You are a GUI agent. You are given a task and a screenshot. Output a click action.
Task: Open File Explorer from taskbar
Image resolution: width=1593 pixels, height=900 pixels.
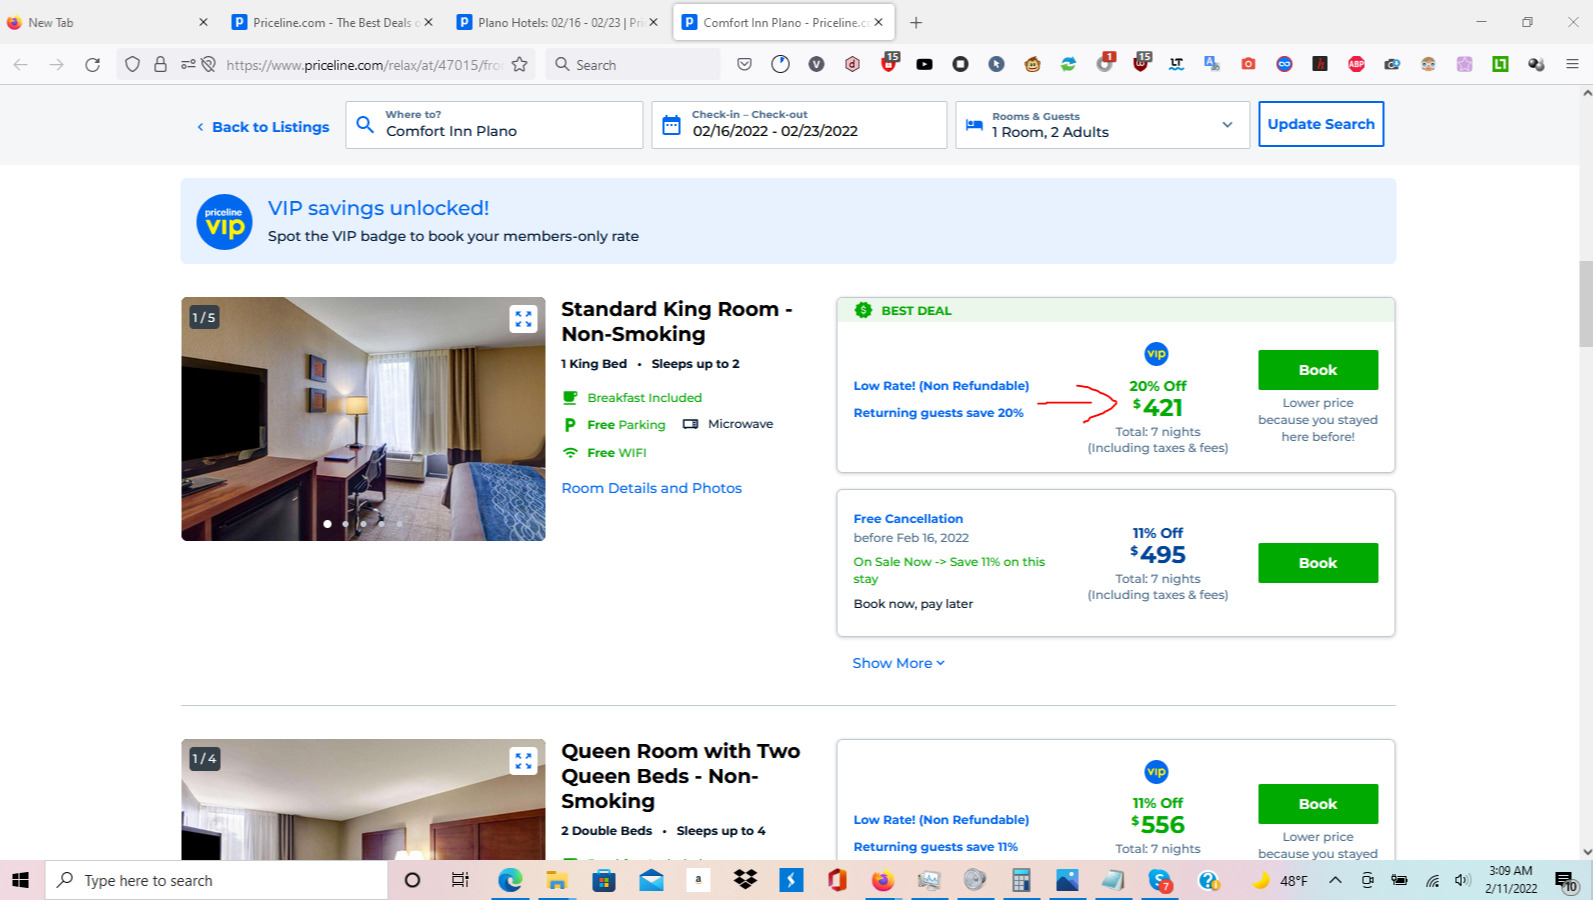point(557,880)
